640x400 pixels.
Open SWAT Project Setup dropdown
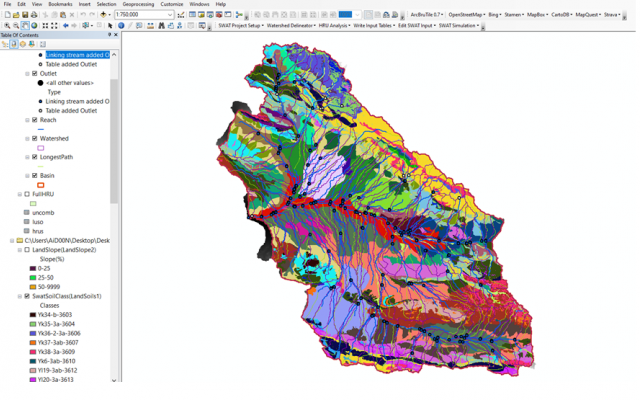click(241, 25)
